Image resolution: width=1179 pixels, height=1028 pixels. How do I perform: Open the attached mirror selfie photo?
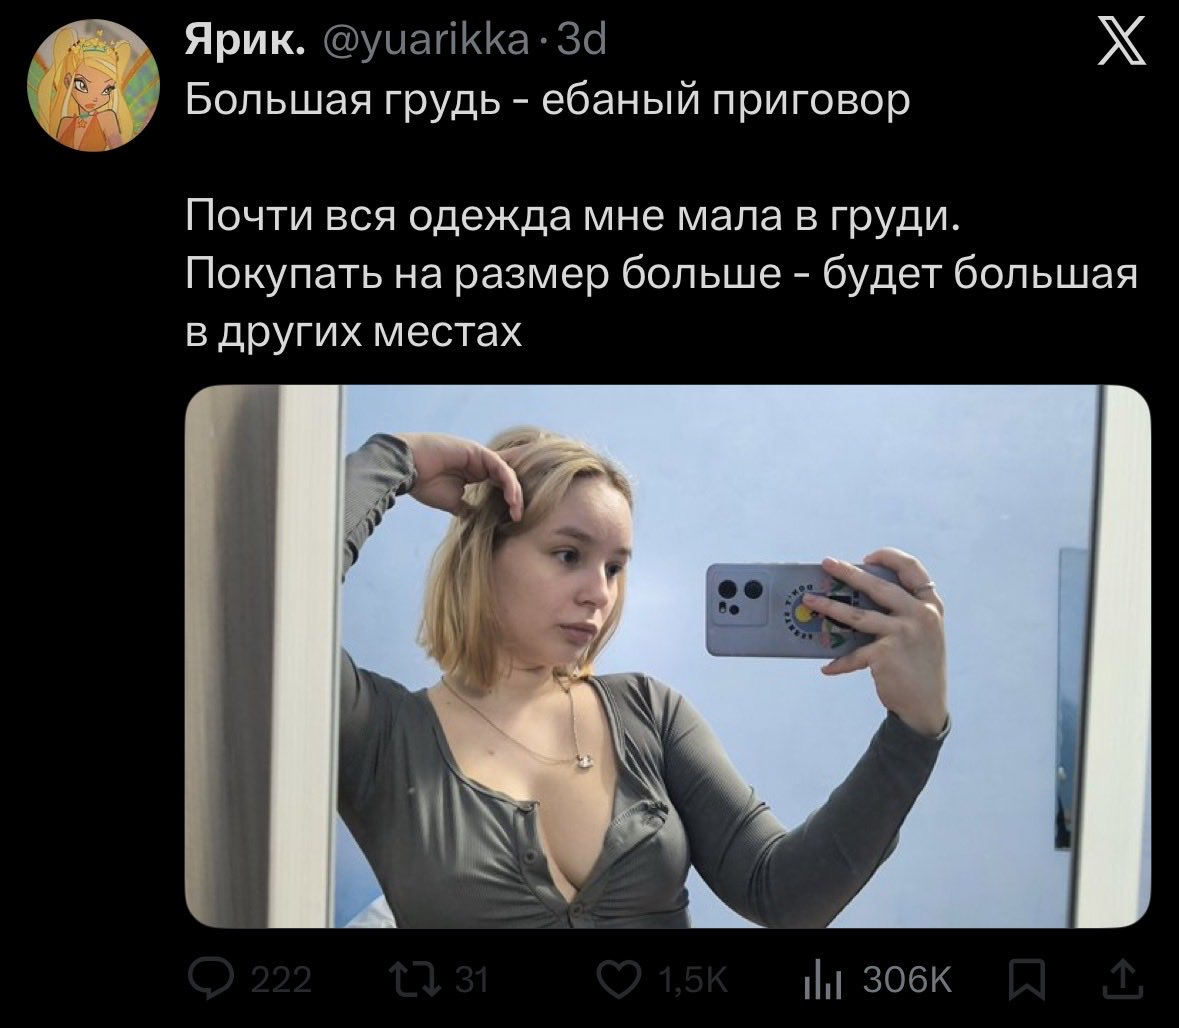(x=667, y=657)
